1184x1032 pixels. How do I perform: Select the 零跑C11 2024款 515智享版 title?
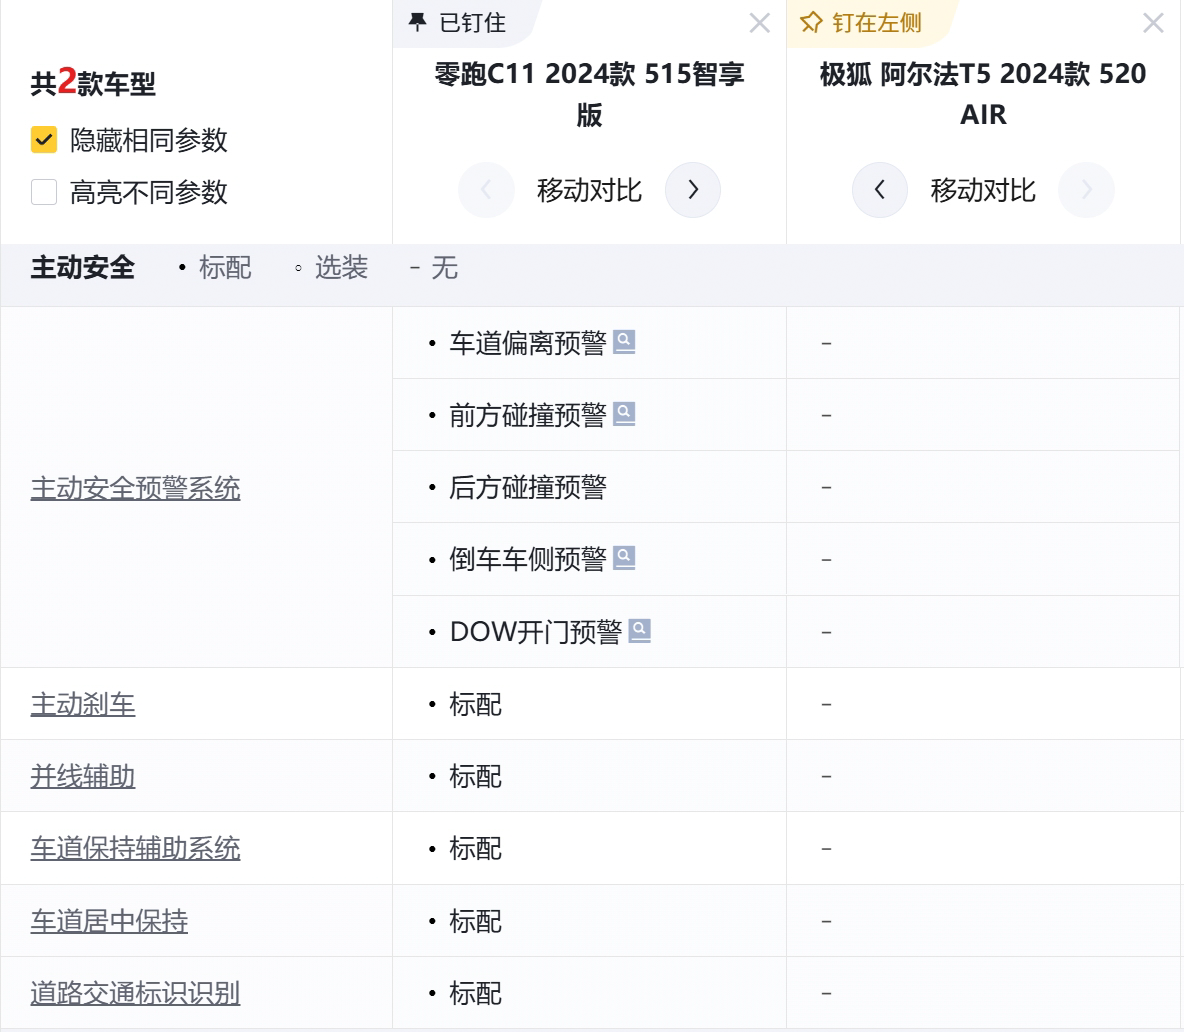[x=589, y=94]
